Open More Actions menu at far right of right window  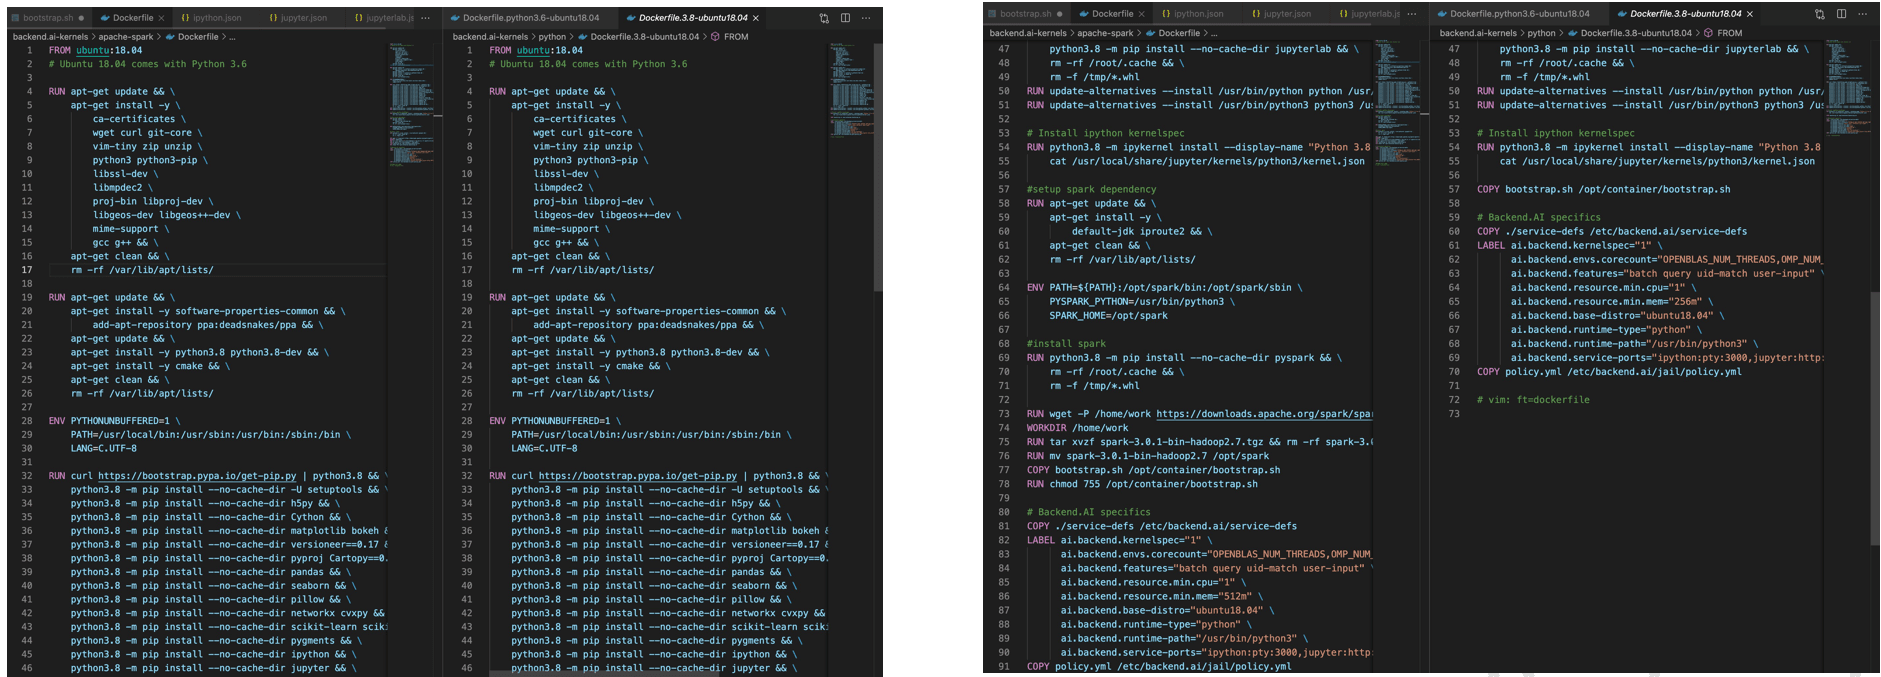[x=1862, y=14]
